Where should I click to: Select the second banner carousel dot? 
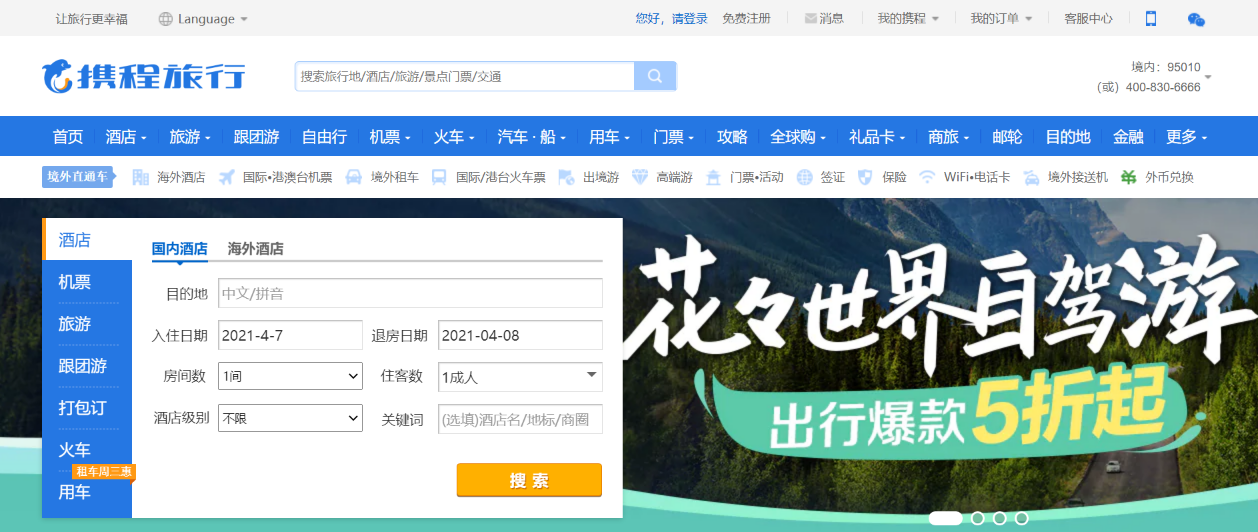pyautogui.click(x=978, y=518)
